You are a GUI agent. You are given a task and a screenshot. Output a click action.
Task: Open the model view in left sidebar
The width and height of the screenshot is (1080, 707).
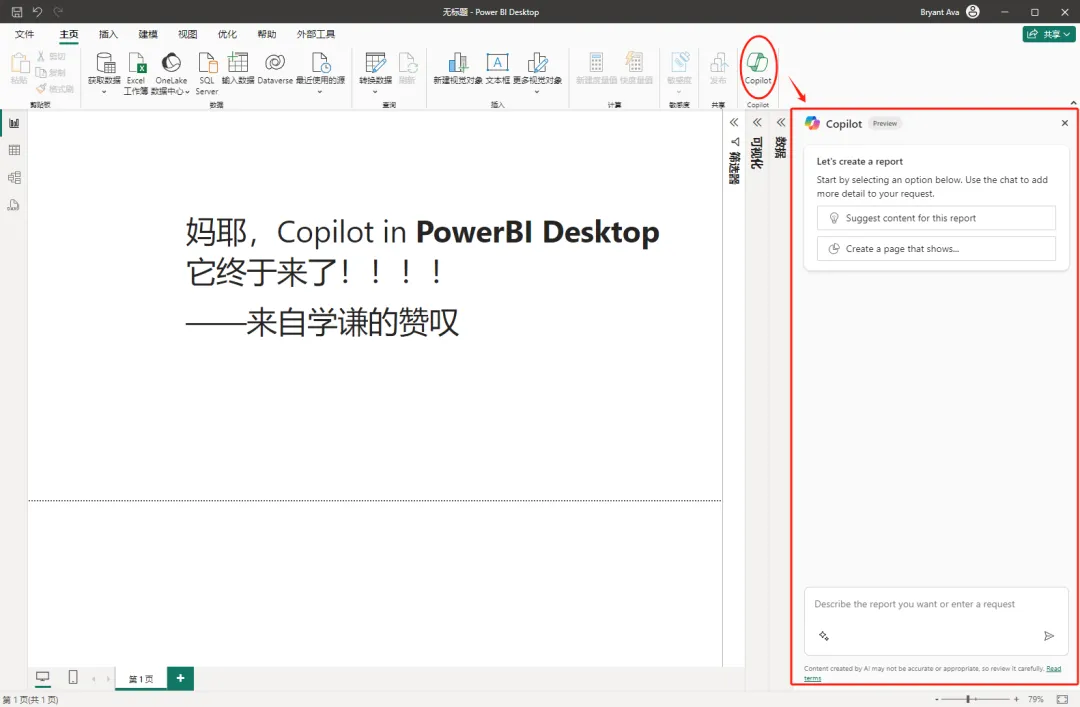pos(14,178)
